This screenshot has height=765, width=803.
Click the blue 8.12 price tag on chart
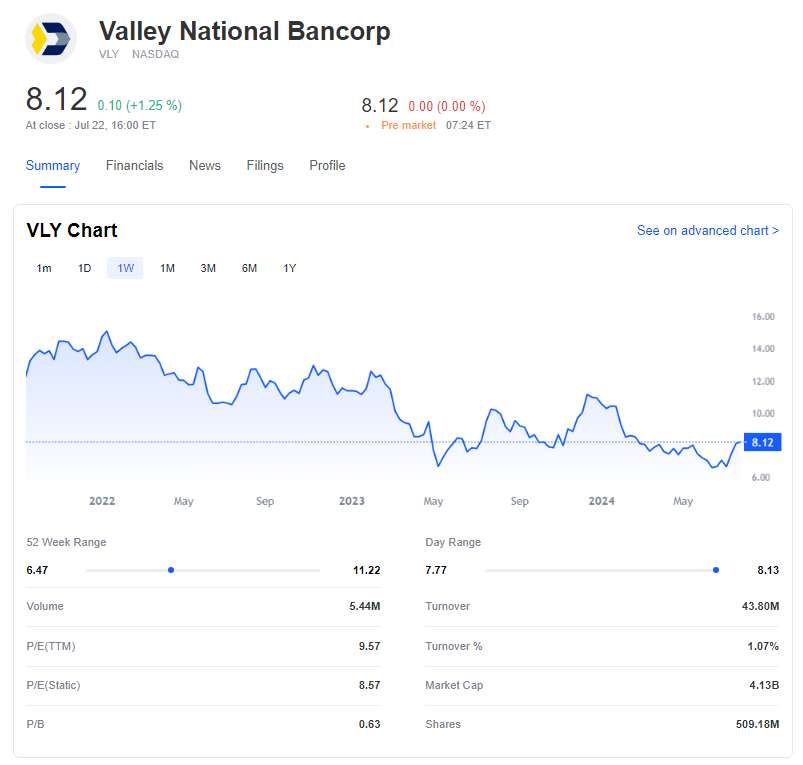tap(762, 442)
